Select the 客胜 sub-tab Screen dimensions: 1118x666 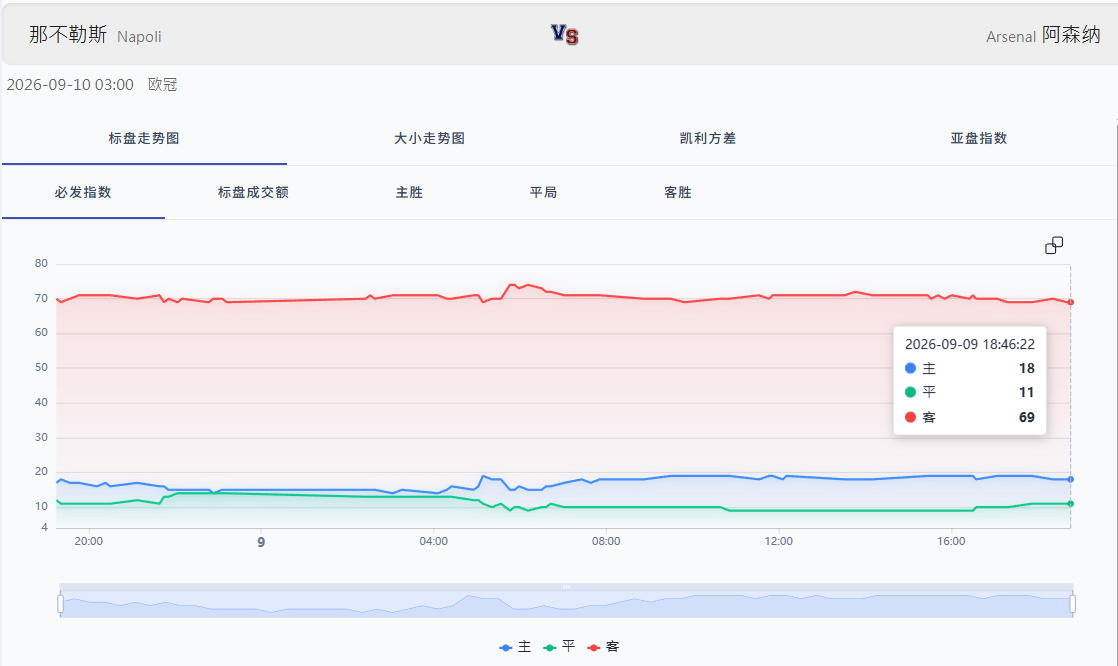[677, 193]
